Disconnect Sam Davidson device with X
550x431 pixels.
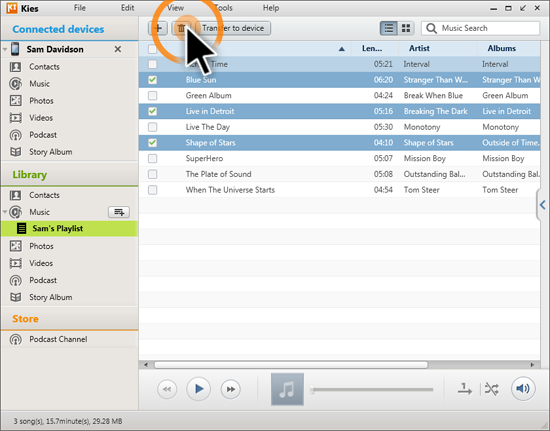coord(118,49)
